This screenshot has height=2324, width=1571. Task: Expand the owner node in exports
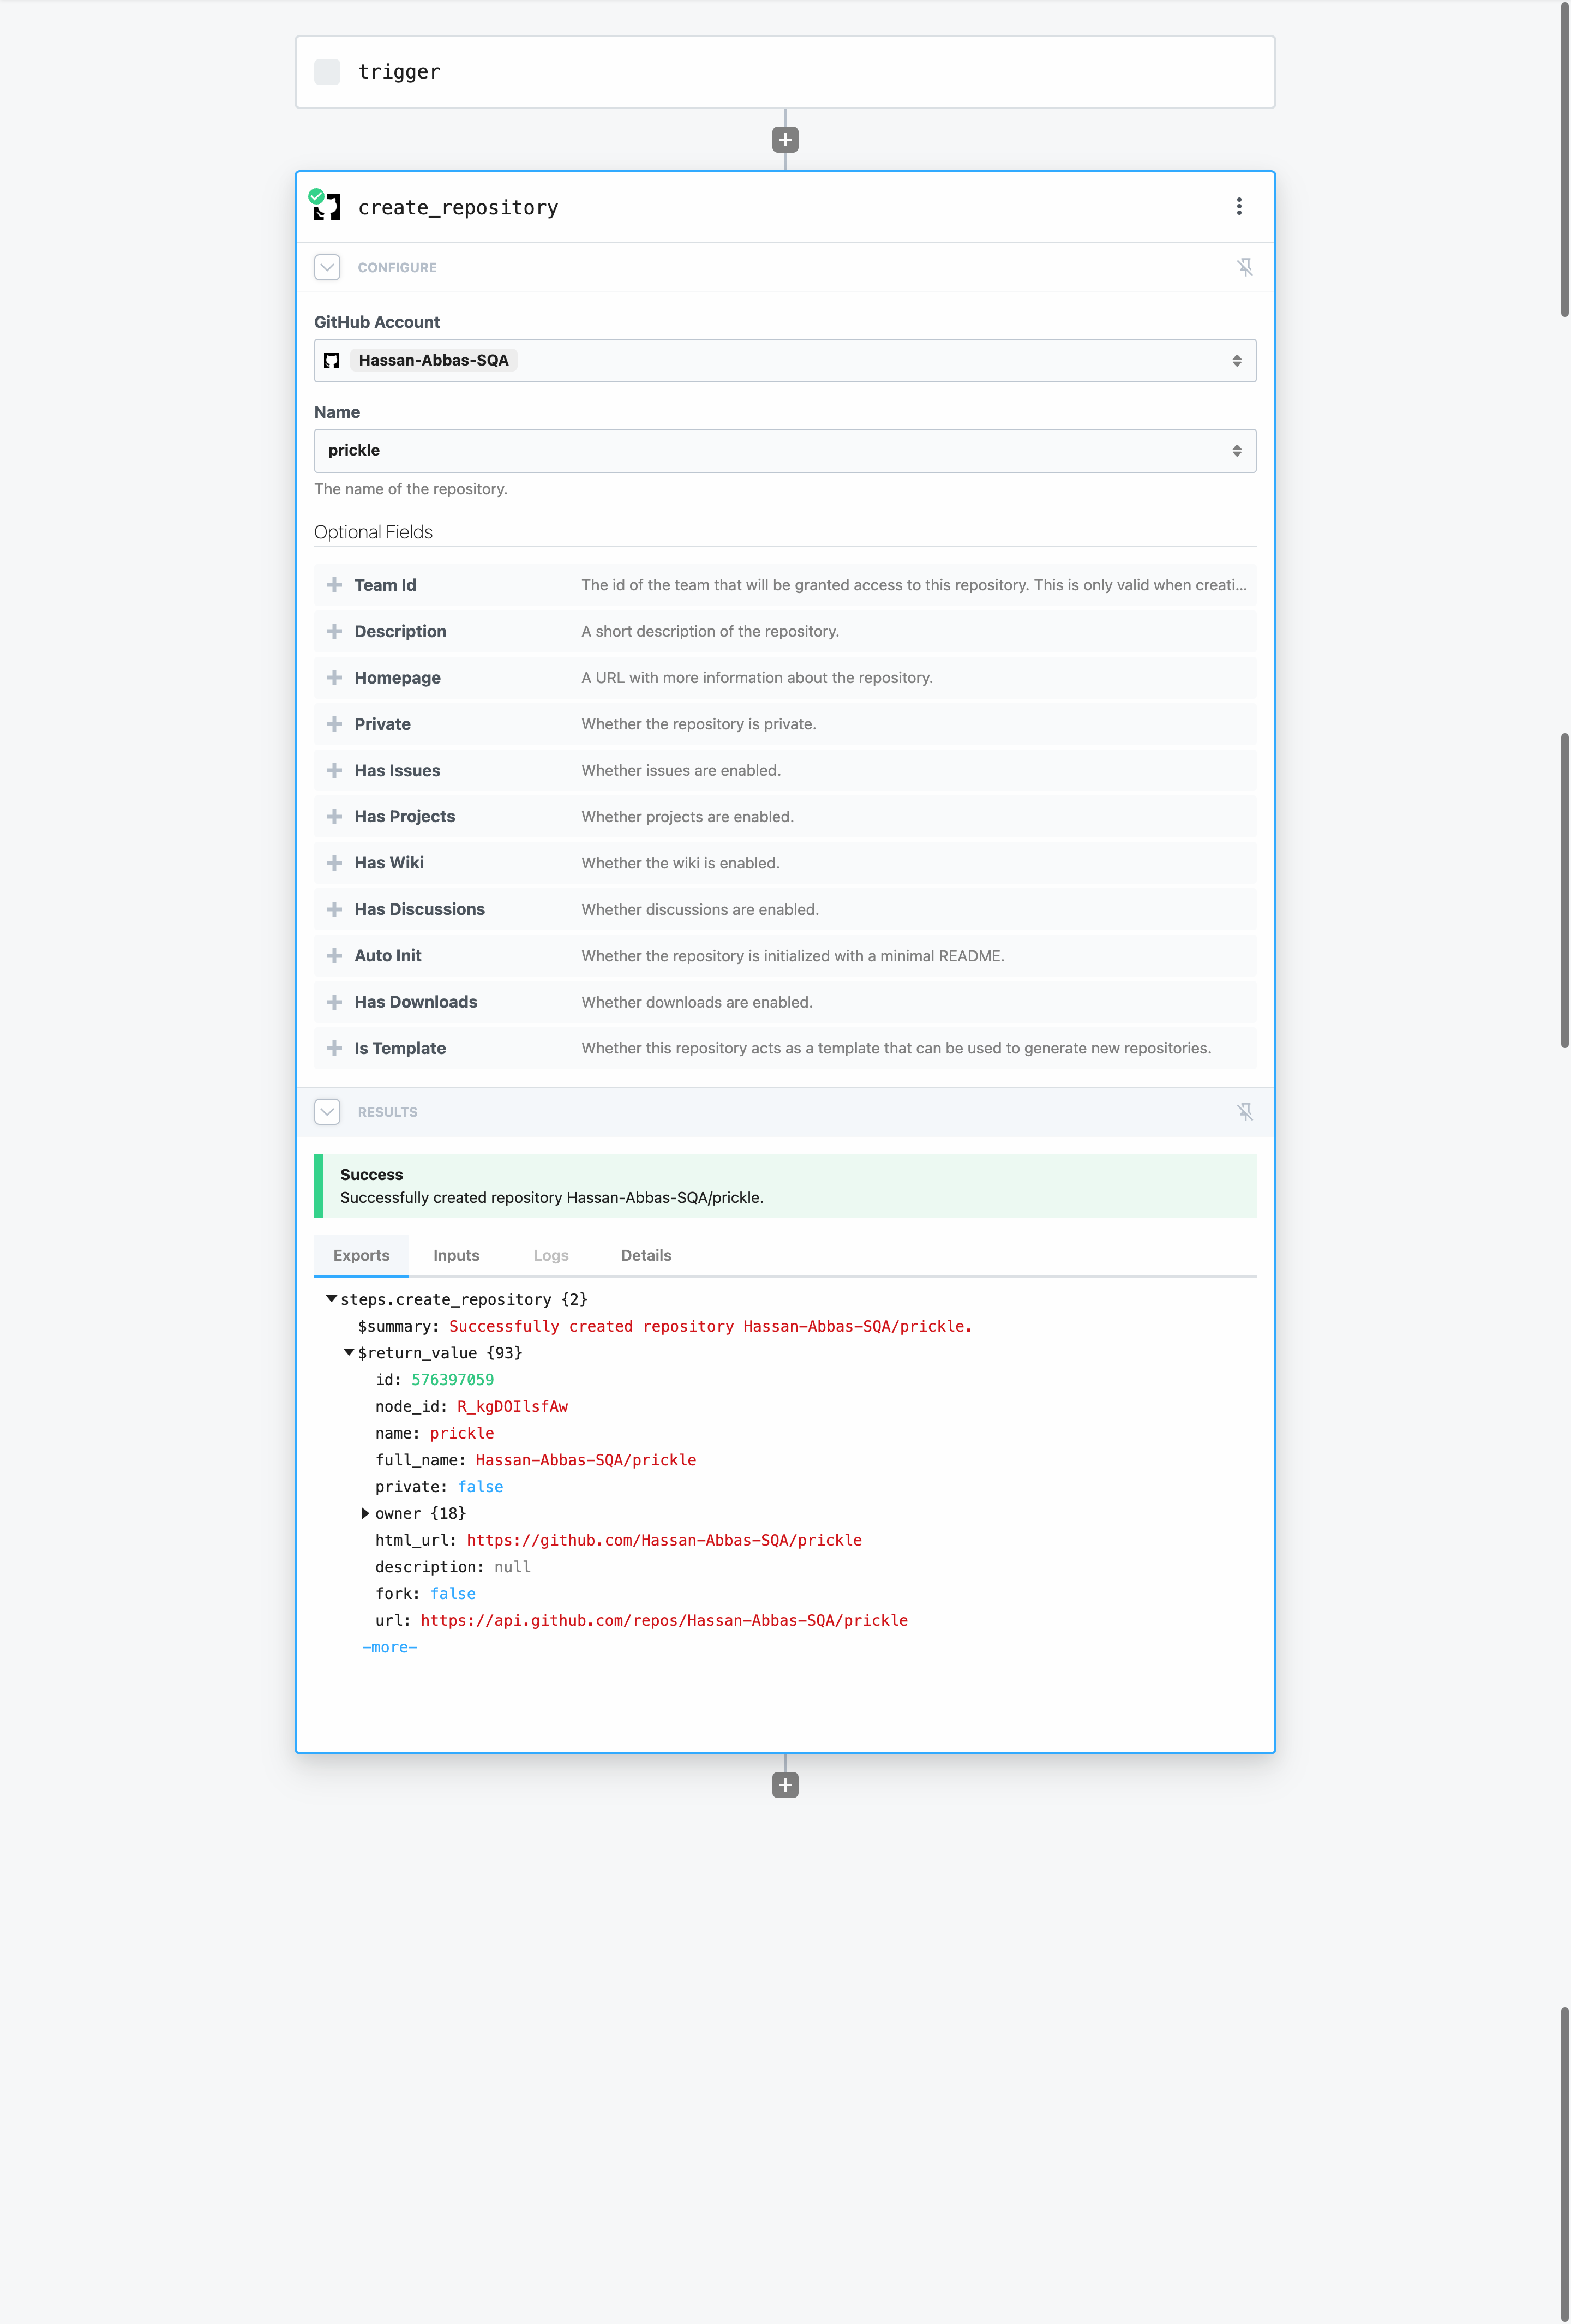(366, 1513)
